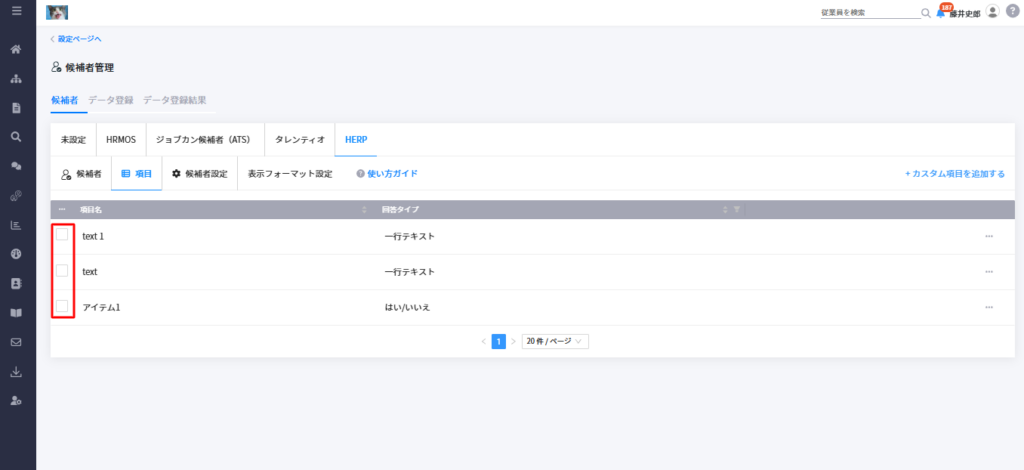Open the hamburger menu in the sidebar

tap(16, 10)
